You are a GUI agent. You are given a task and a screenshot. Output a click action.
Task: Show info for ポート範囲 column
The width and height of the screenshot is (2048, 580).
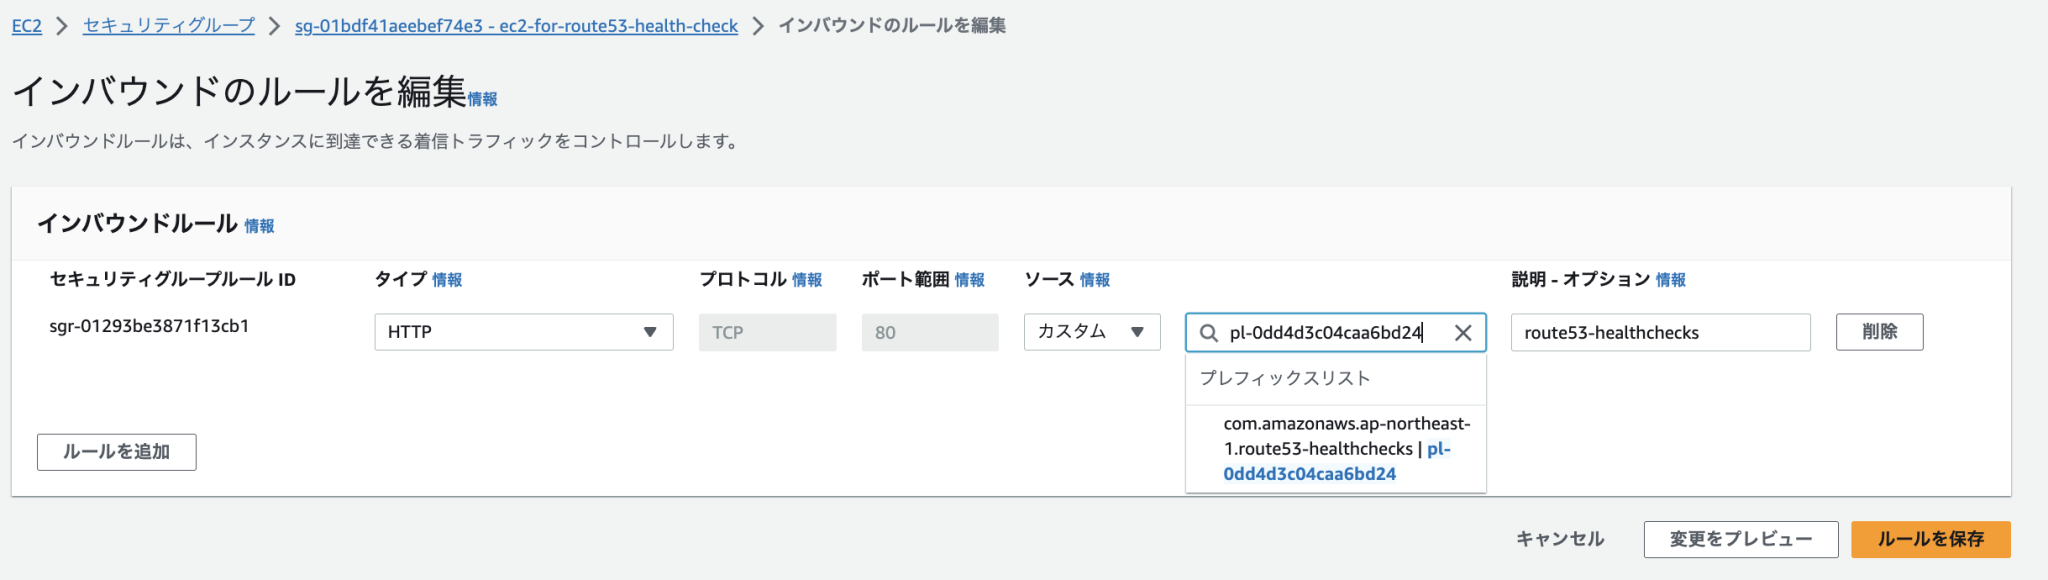[x=970, y=280]
